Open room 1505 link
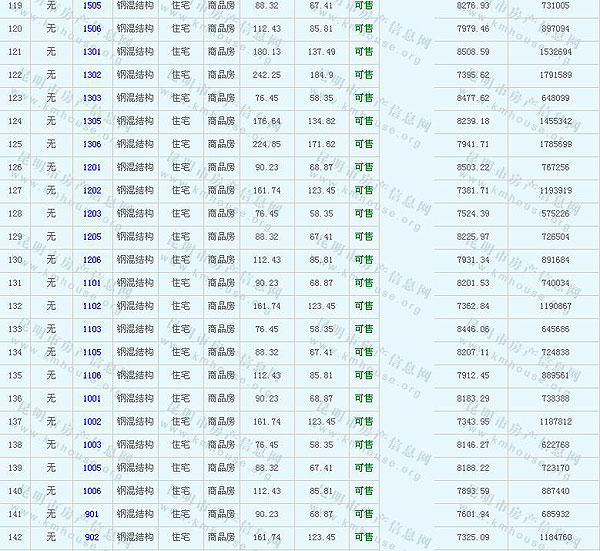Screen dimensions: 600x551 click(x=92, y=5)
